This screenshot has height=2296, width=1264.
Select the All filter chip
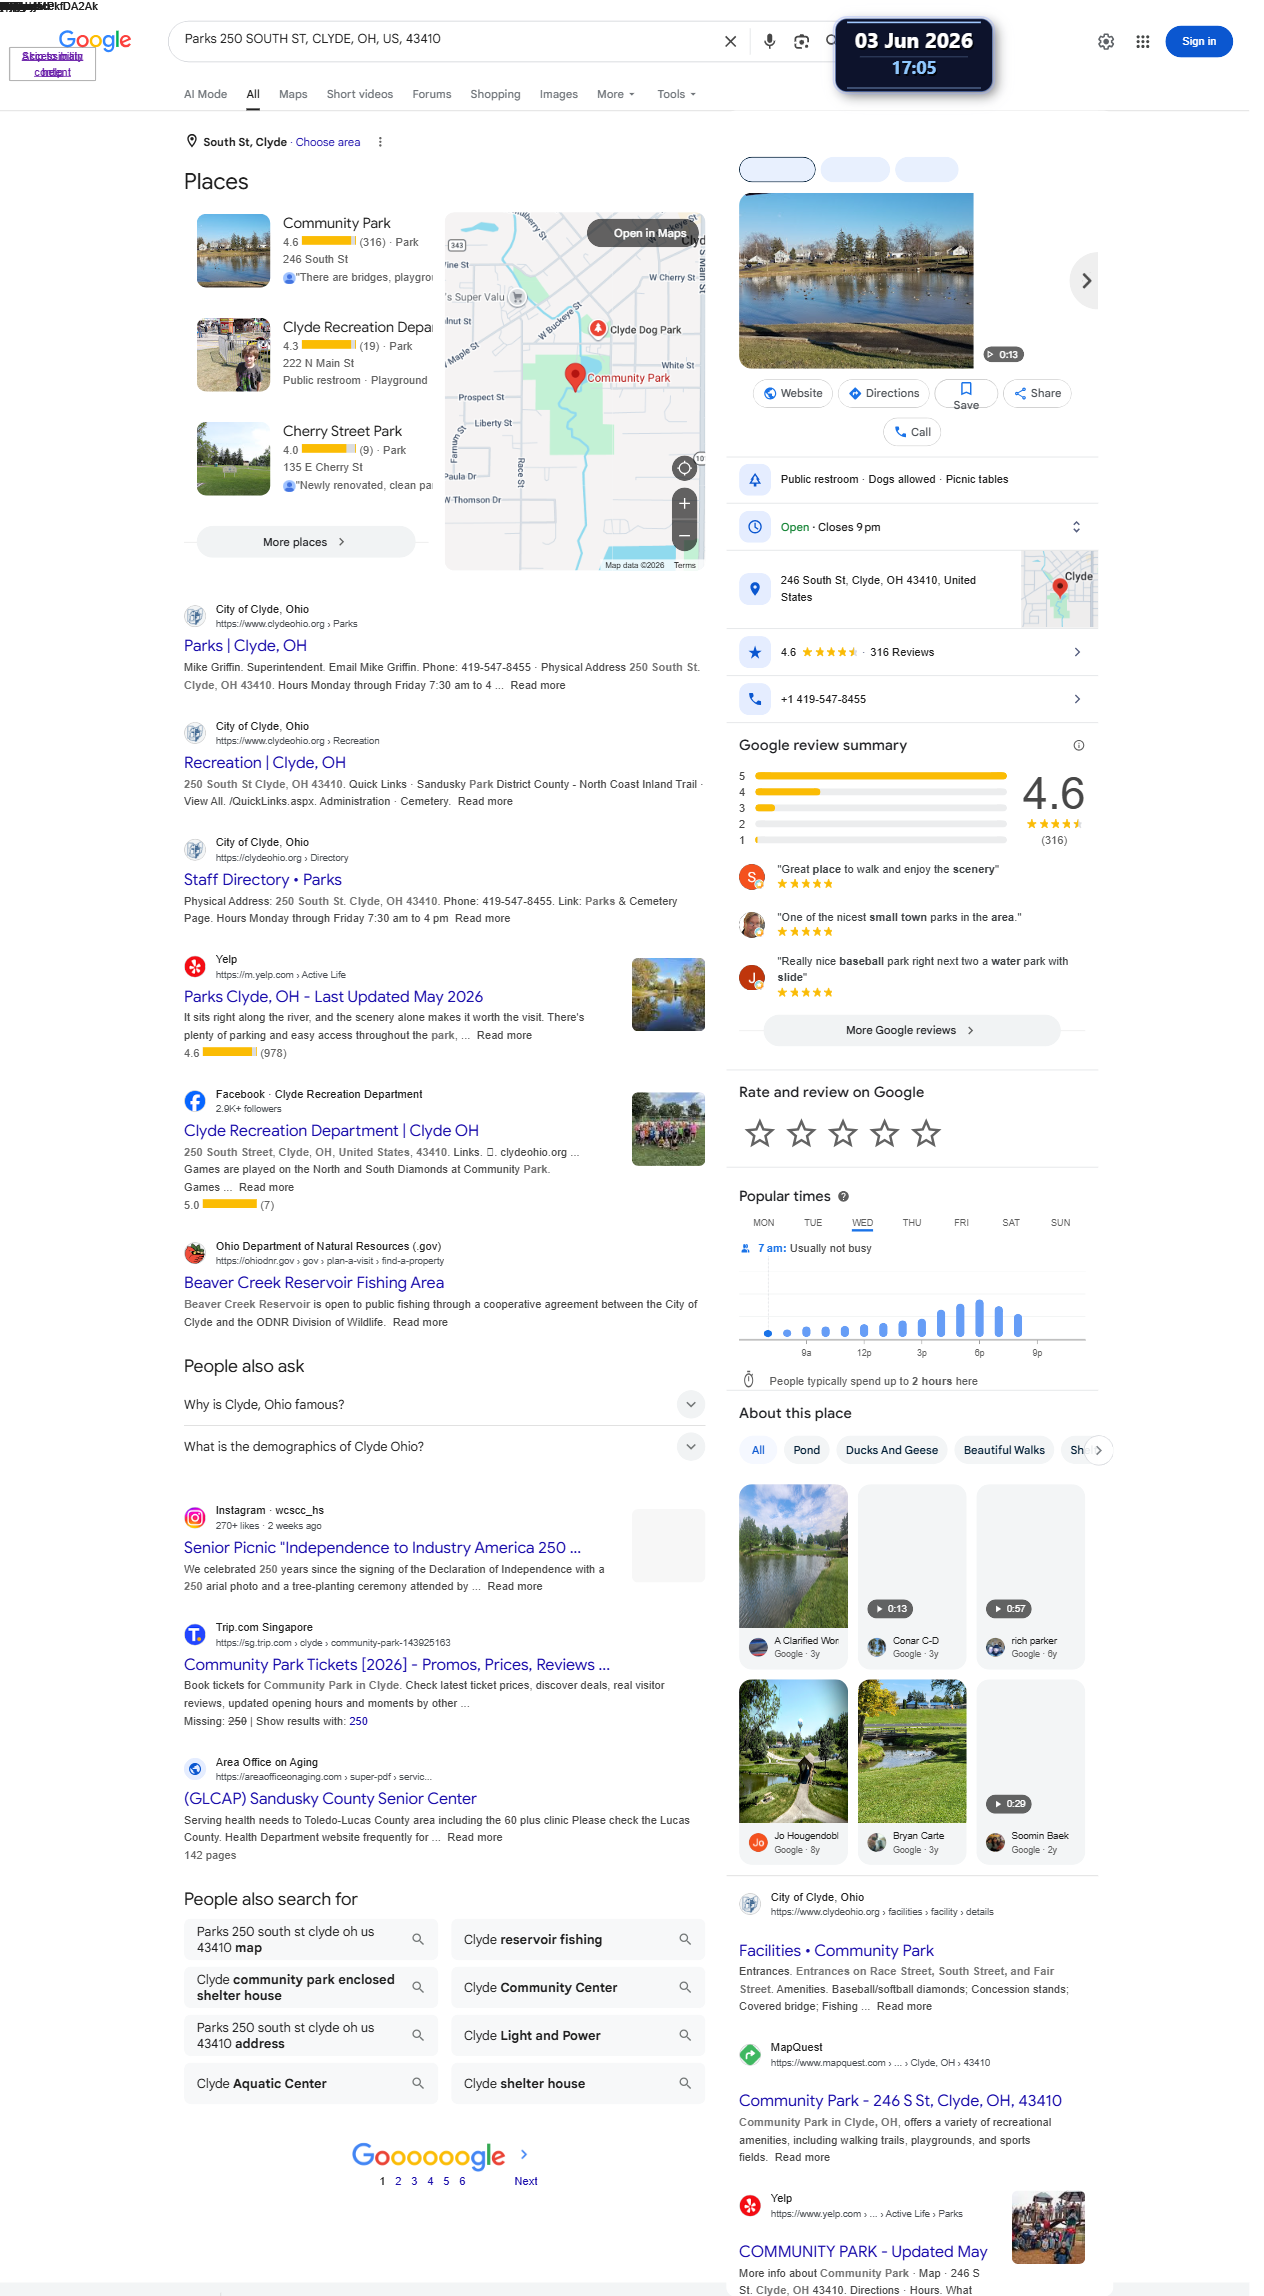point(758,1450)
